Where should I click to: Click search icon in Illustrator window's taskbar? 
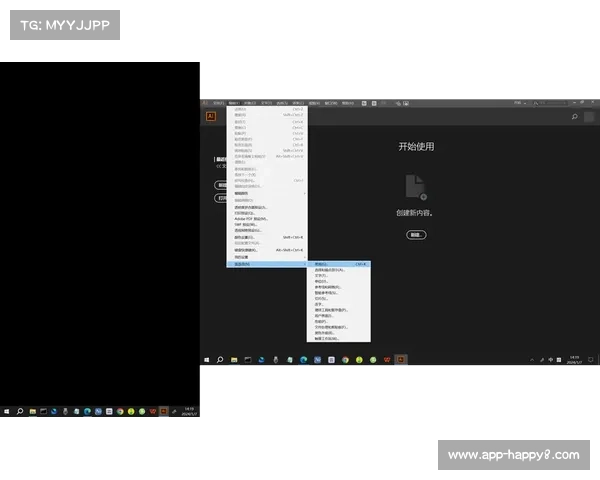(x=220, y=360)
